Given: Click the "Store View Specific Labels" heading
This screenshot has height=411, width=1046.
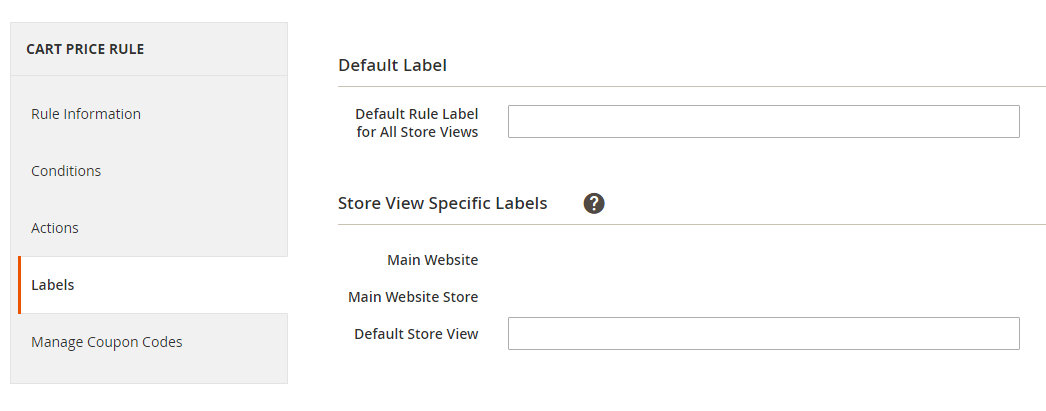Looking at the screenshot, I should 442,203.
